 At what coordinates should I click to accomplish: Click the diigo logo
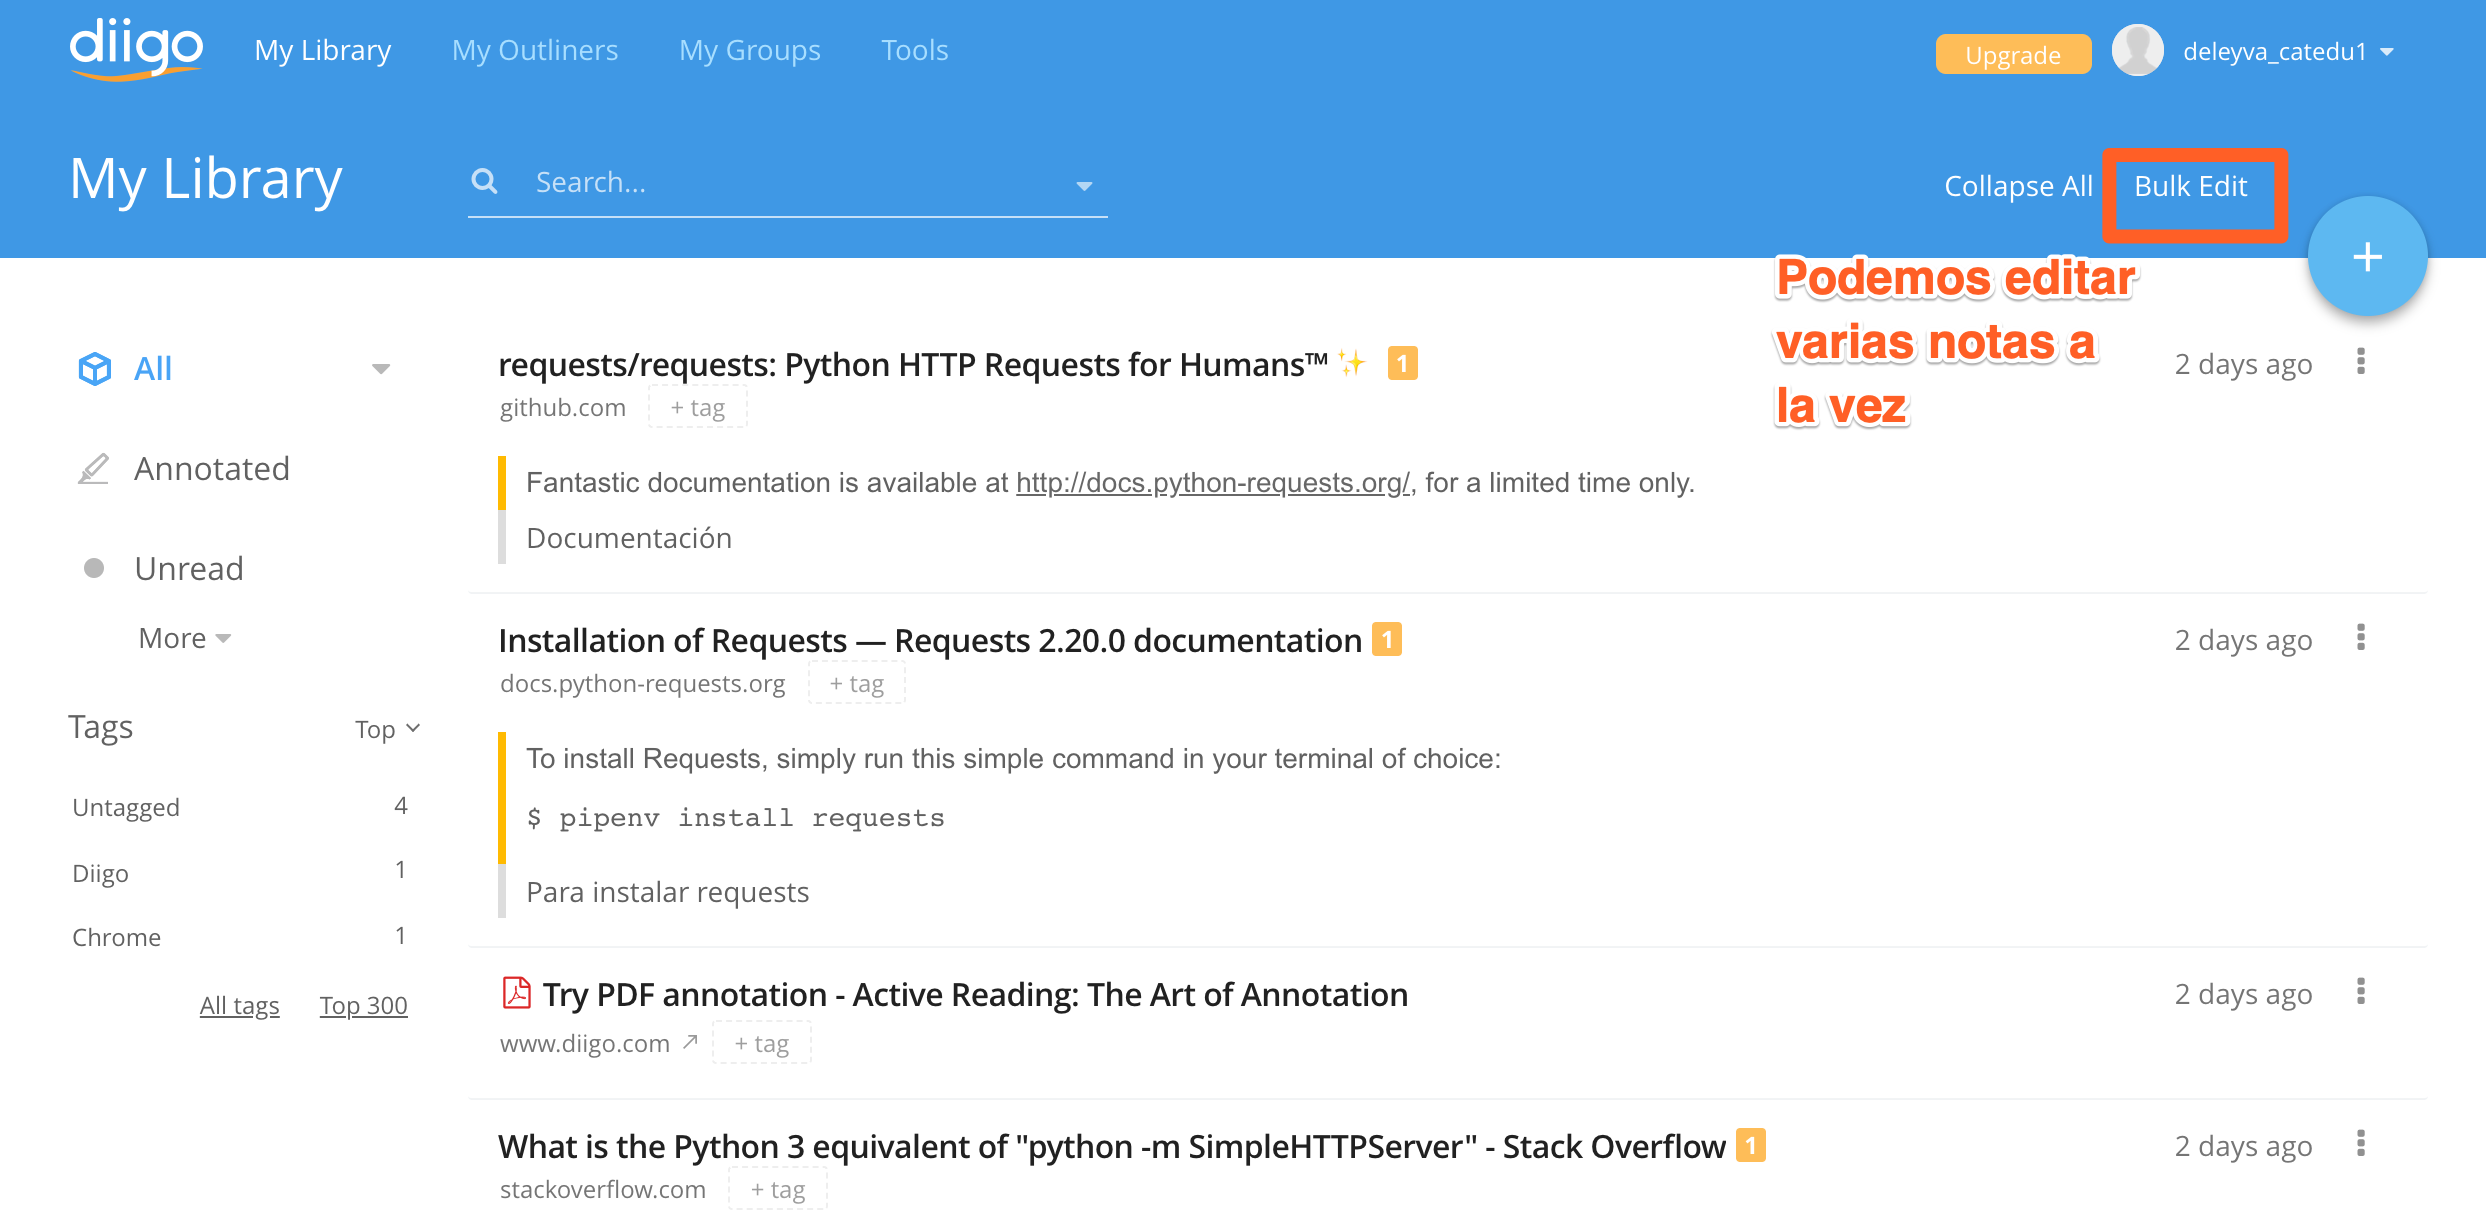pos(136,48)
